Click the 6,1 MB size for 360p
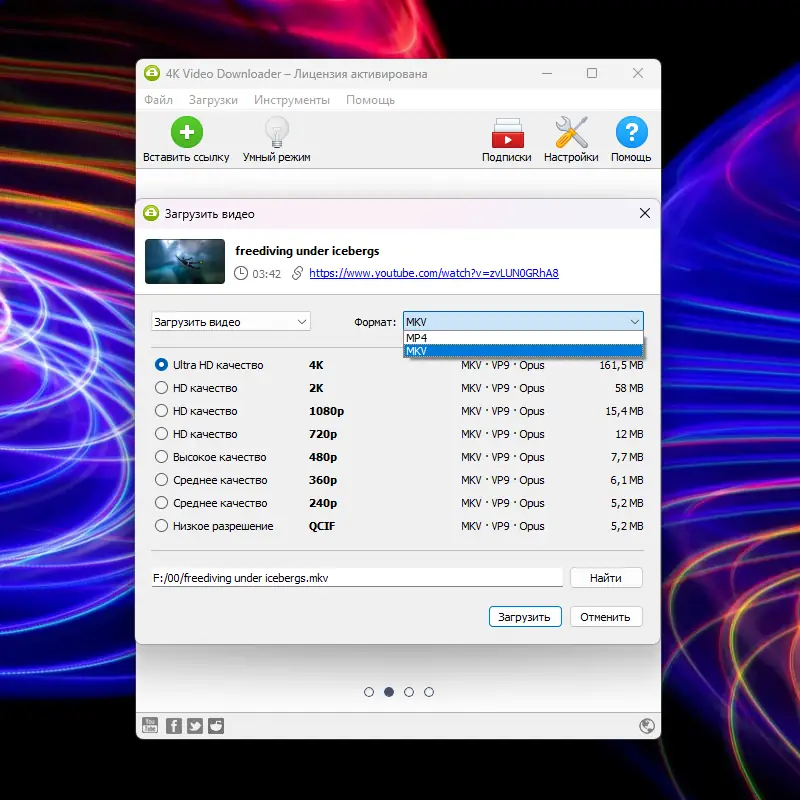This screenshot has height=800, width=800. pos(627,480)
